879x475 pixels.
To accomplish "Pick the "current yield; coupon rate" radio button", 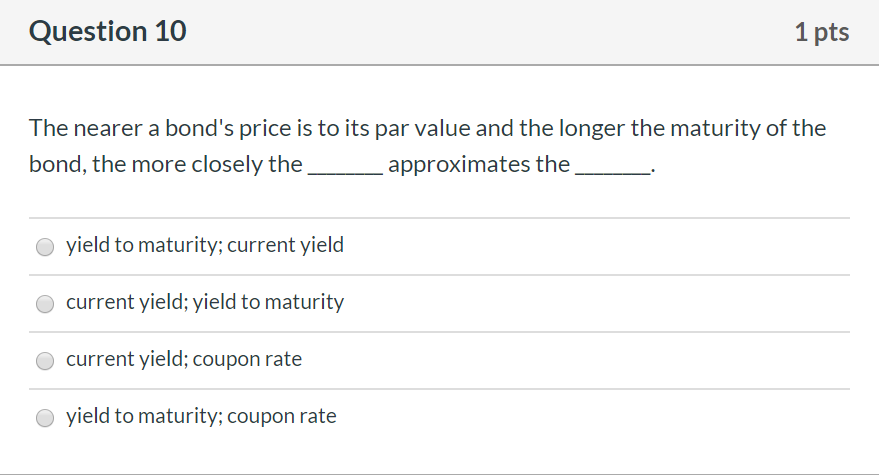I will [x=45, y=361].
